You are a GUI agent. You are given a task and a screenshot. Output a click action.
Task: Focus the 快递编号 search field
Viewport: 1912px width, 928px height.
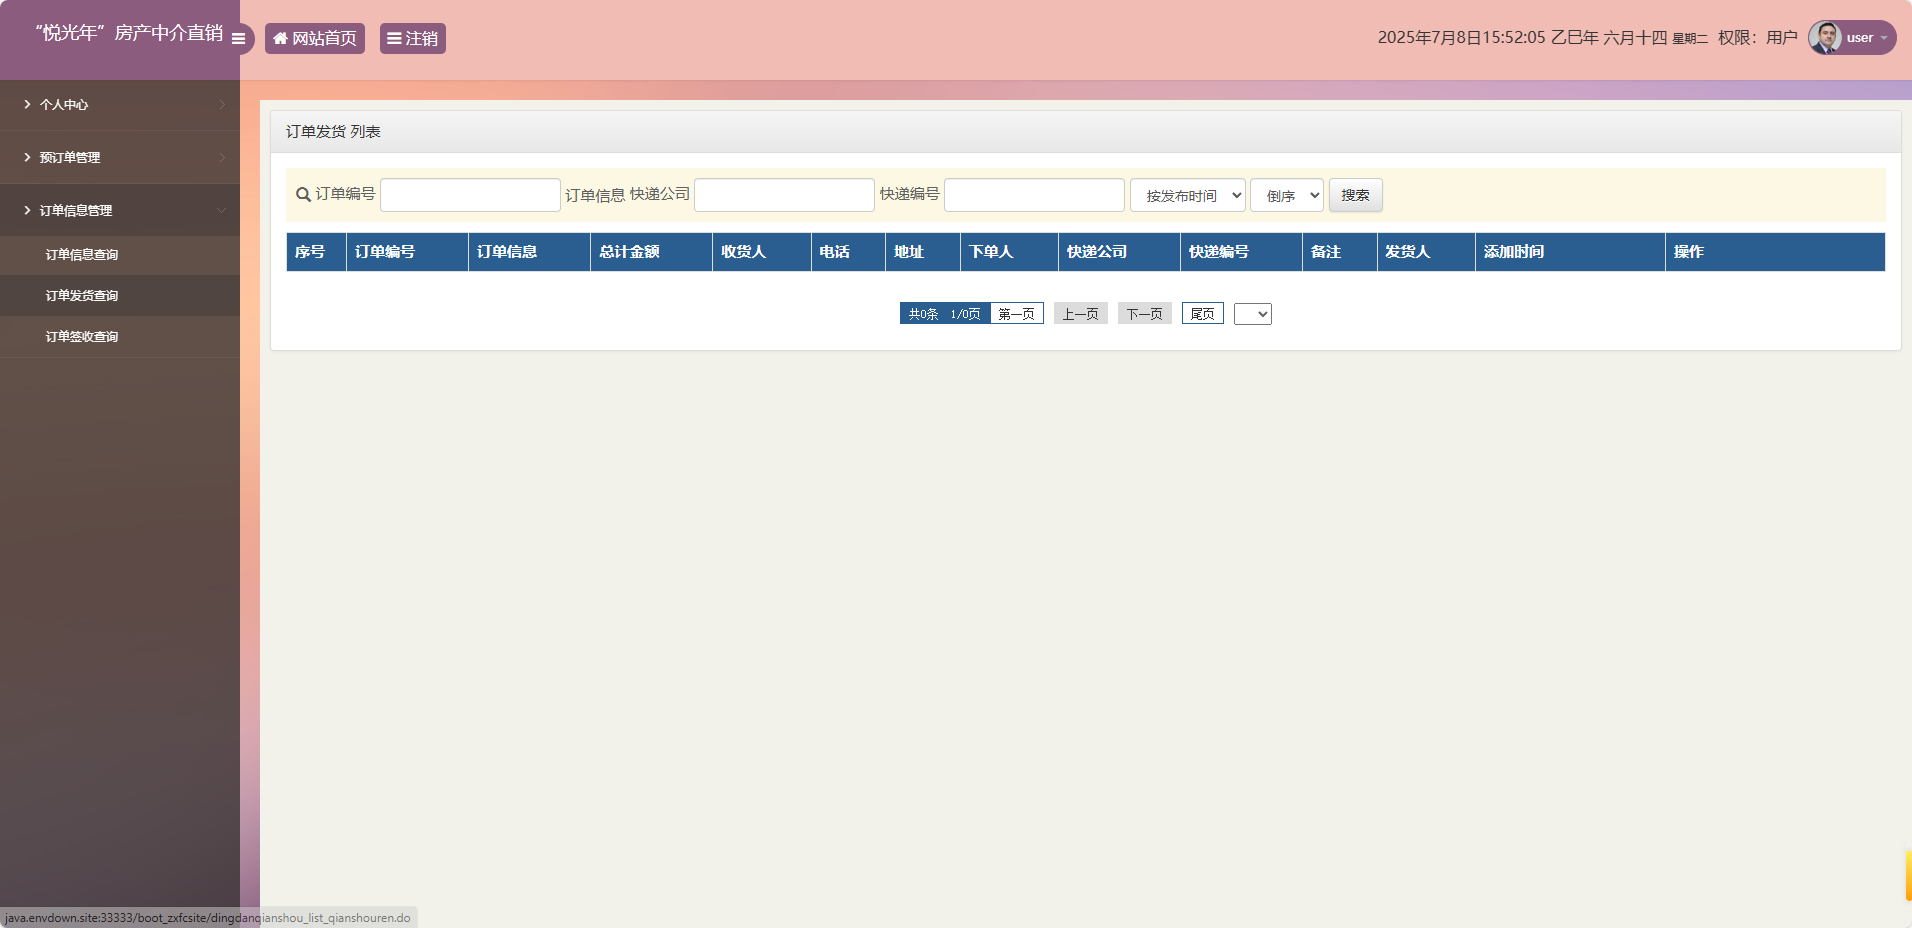(1034, 195)
